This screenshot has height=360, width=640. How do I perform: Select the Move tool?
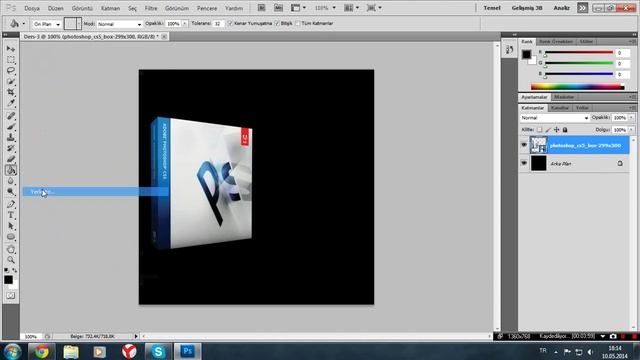11,49
